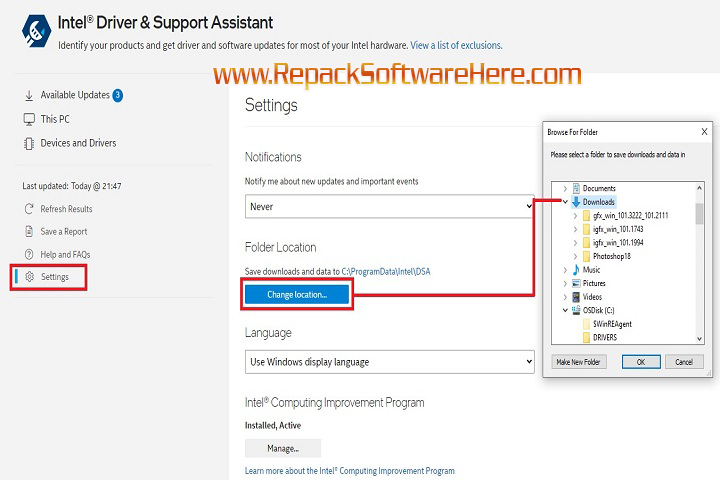Open the Use Windows display language dropdown
The height and width of the screenshot is (480, 720).
tap(389, 362)
